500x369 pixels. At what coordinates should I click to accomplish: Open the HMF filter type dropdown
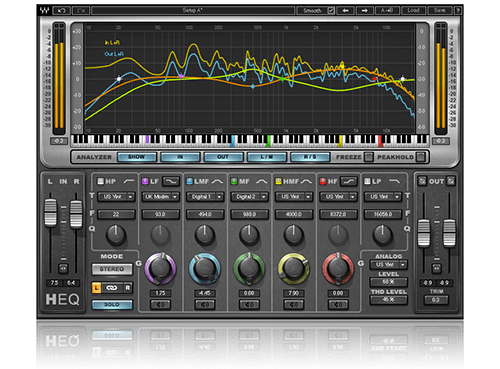coord(293,197)
